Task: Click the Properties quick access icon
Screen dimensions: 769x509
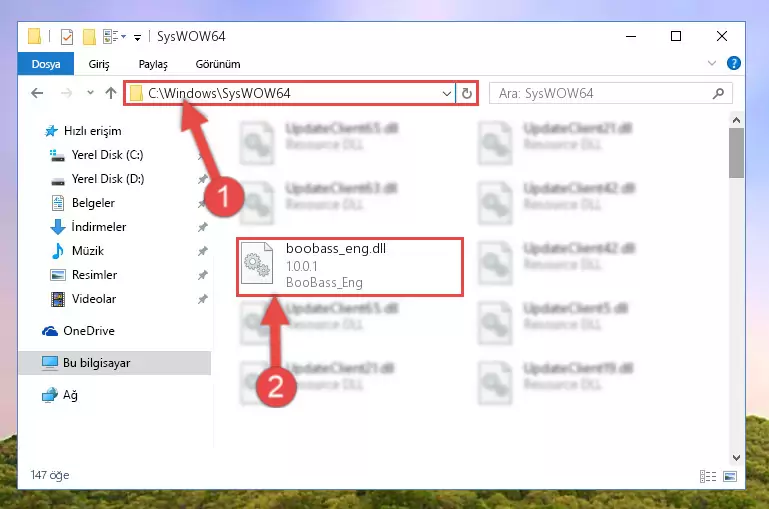Action: click(x=67, y=37)
